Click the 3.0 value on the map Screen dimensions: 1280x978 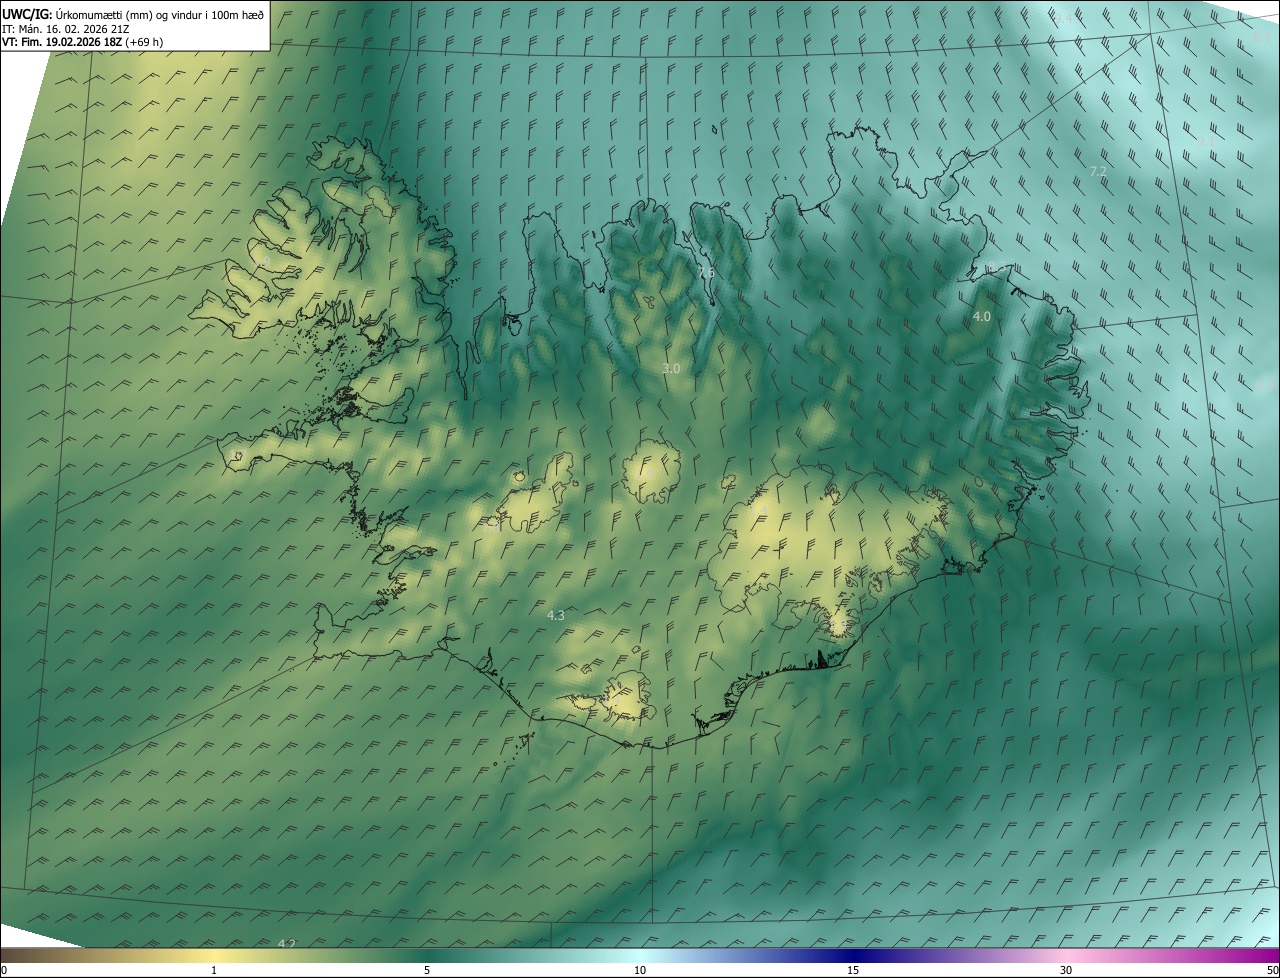(671, 369)
